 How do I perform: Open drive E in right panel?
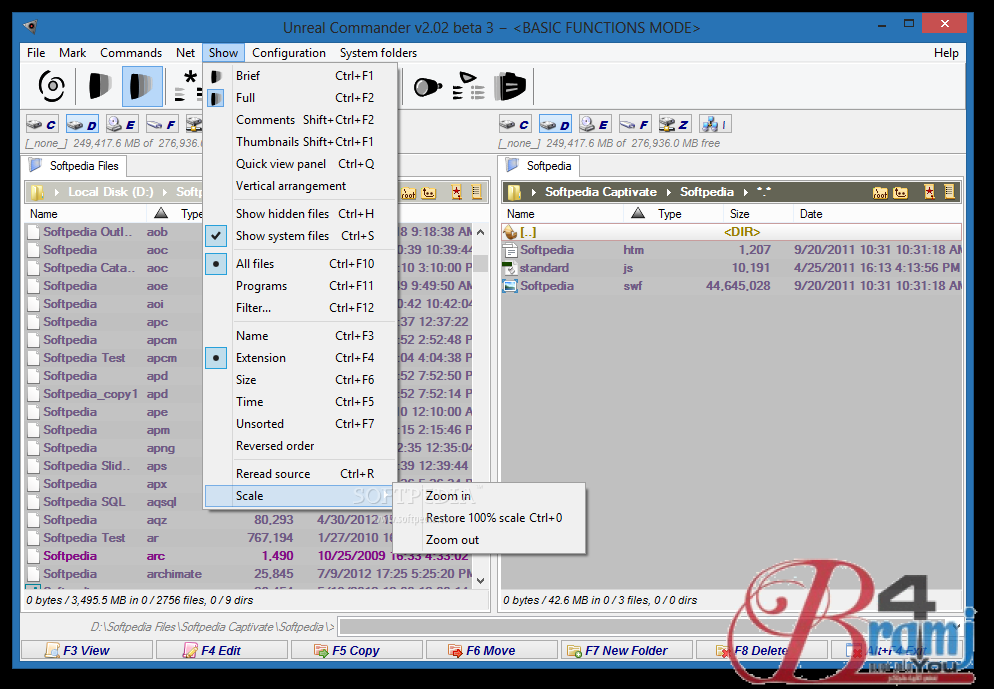tap(596, 125)
